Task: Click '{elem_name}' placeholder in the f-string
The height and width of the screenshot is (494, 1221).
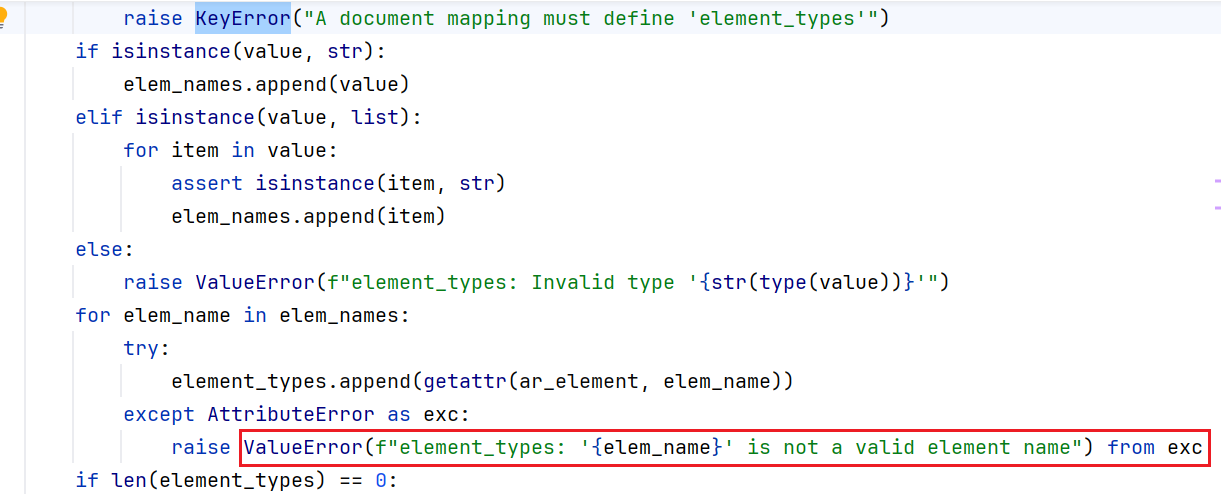Action: tap(657, 447)
